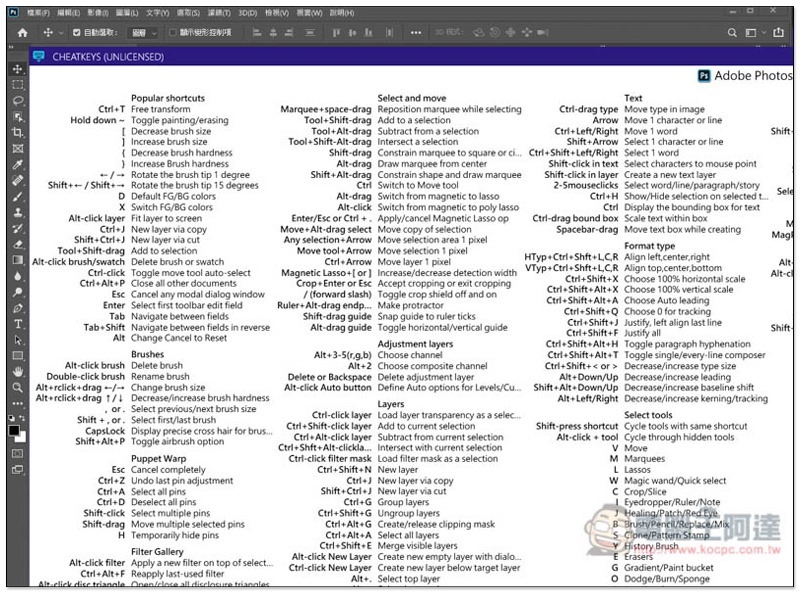
Task: Open the Move tool preset picker arrow
Action: point(61,33)
